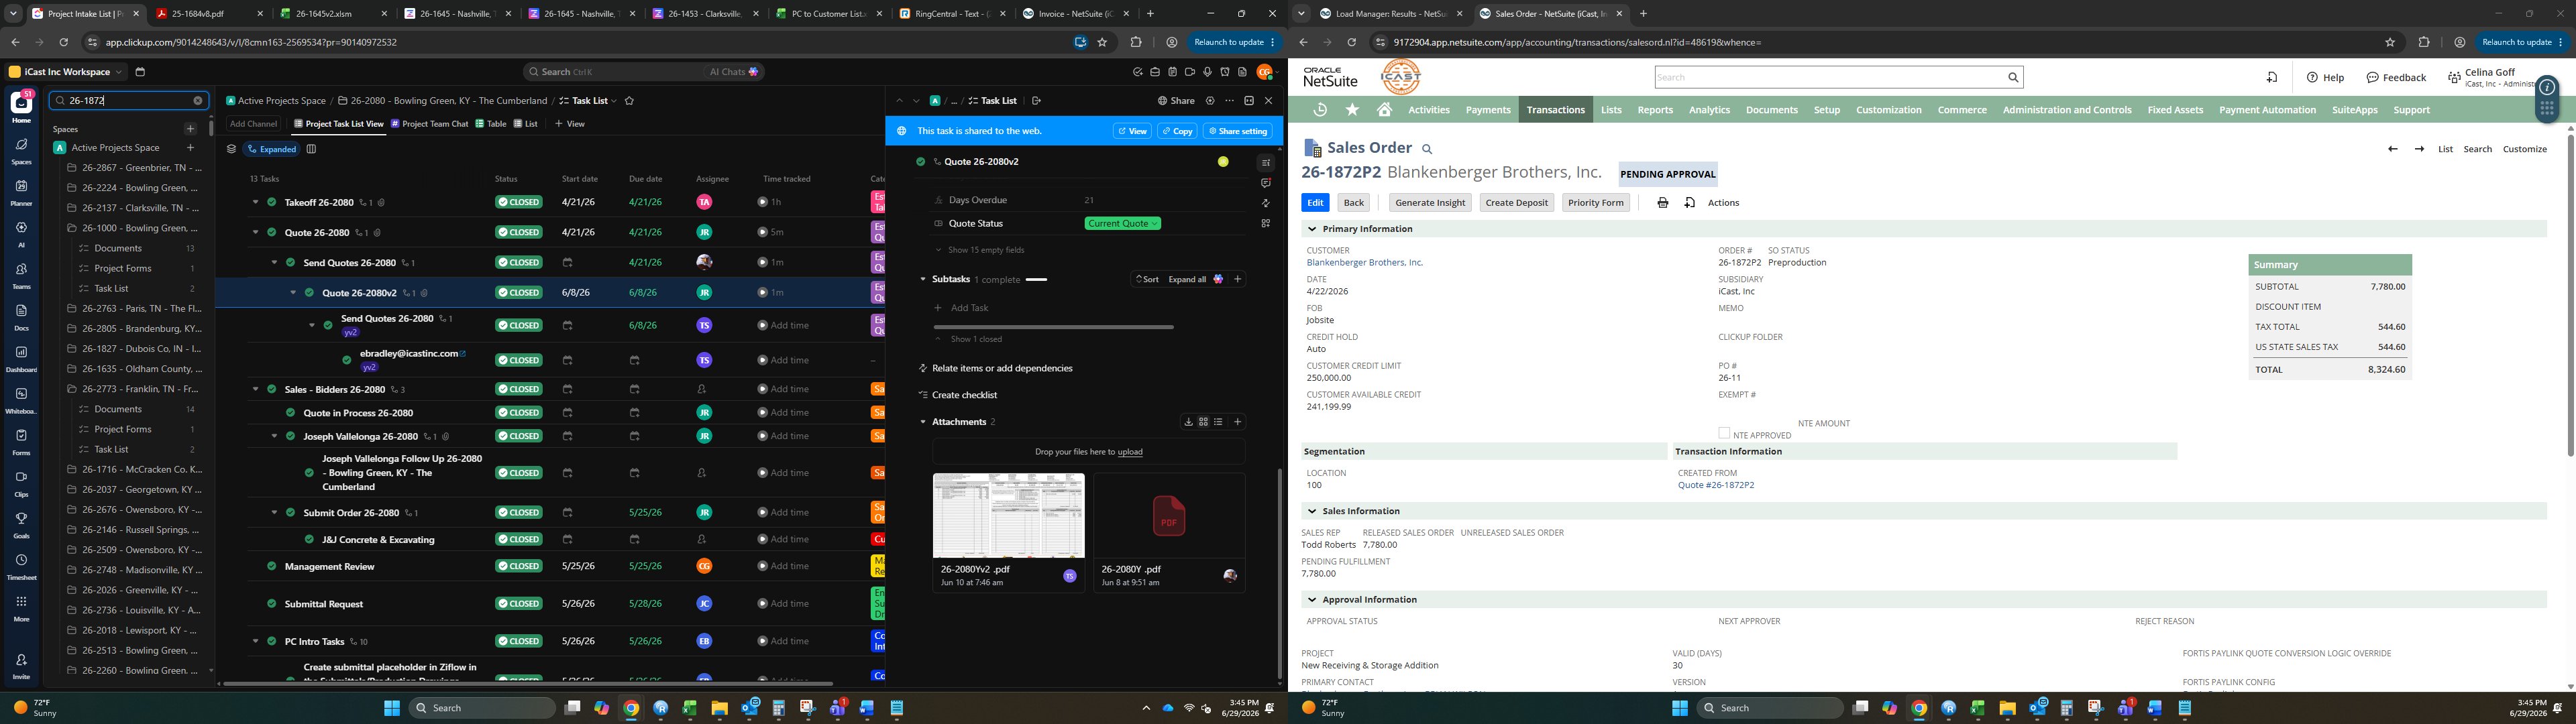Open the AI icon in ClickUp sidebar
The height and width of the screenshot is (724, 2576).
[21, 233]
